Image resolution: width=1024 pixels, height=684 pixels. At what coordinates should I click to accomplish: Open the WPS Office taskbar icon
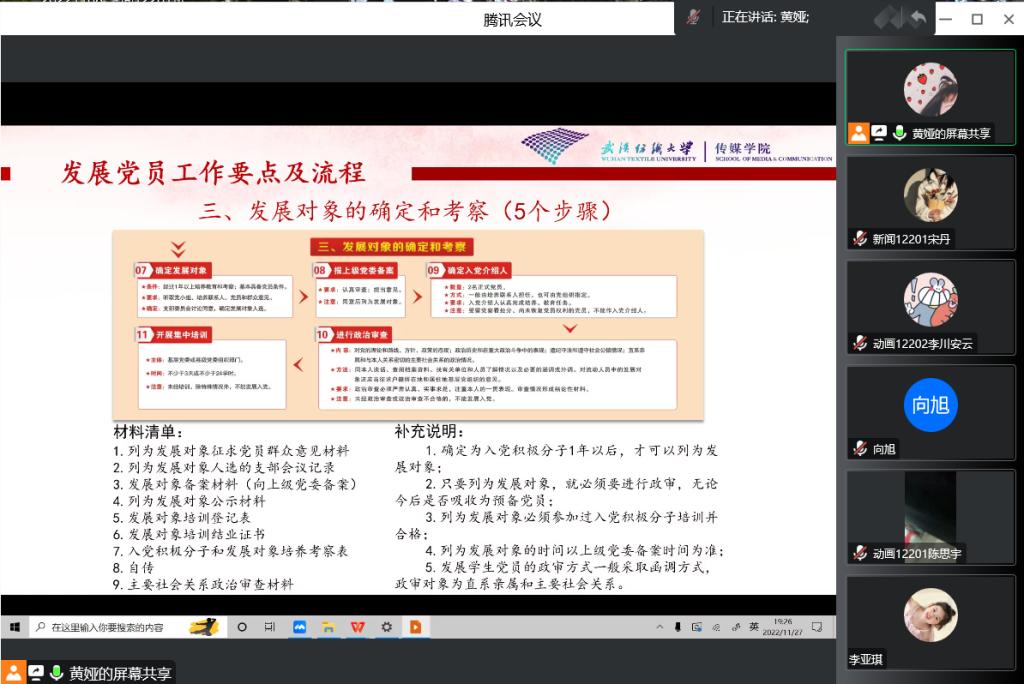pos(357,627)
